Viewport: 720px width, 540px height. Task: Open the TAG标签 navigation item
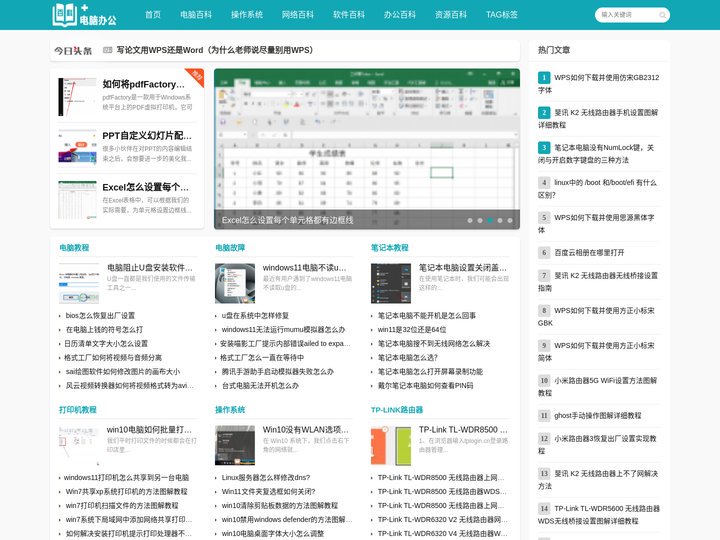coord(502,15)
